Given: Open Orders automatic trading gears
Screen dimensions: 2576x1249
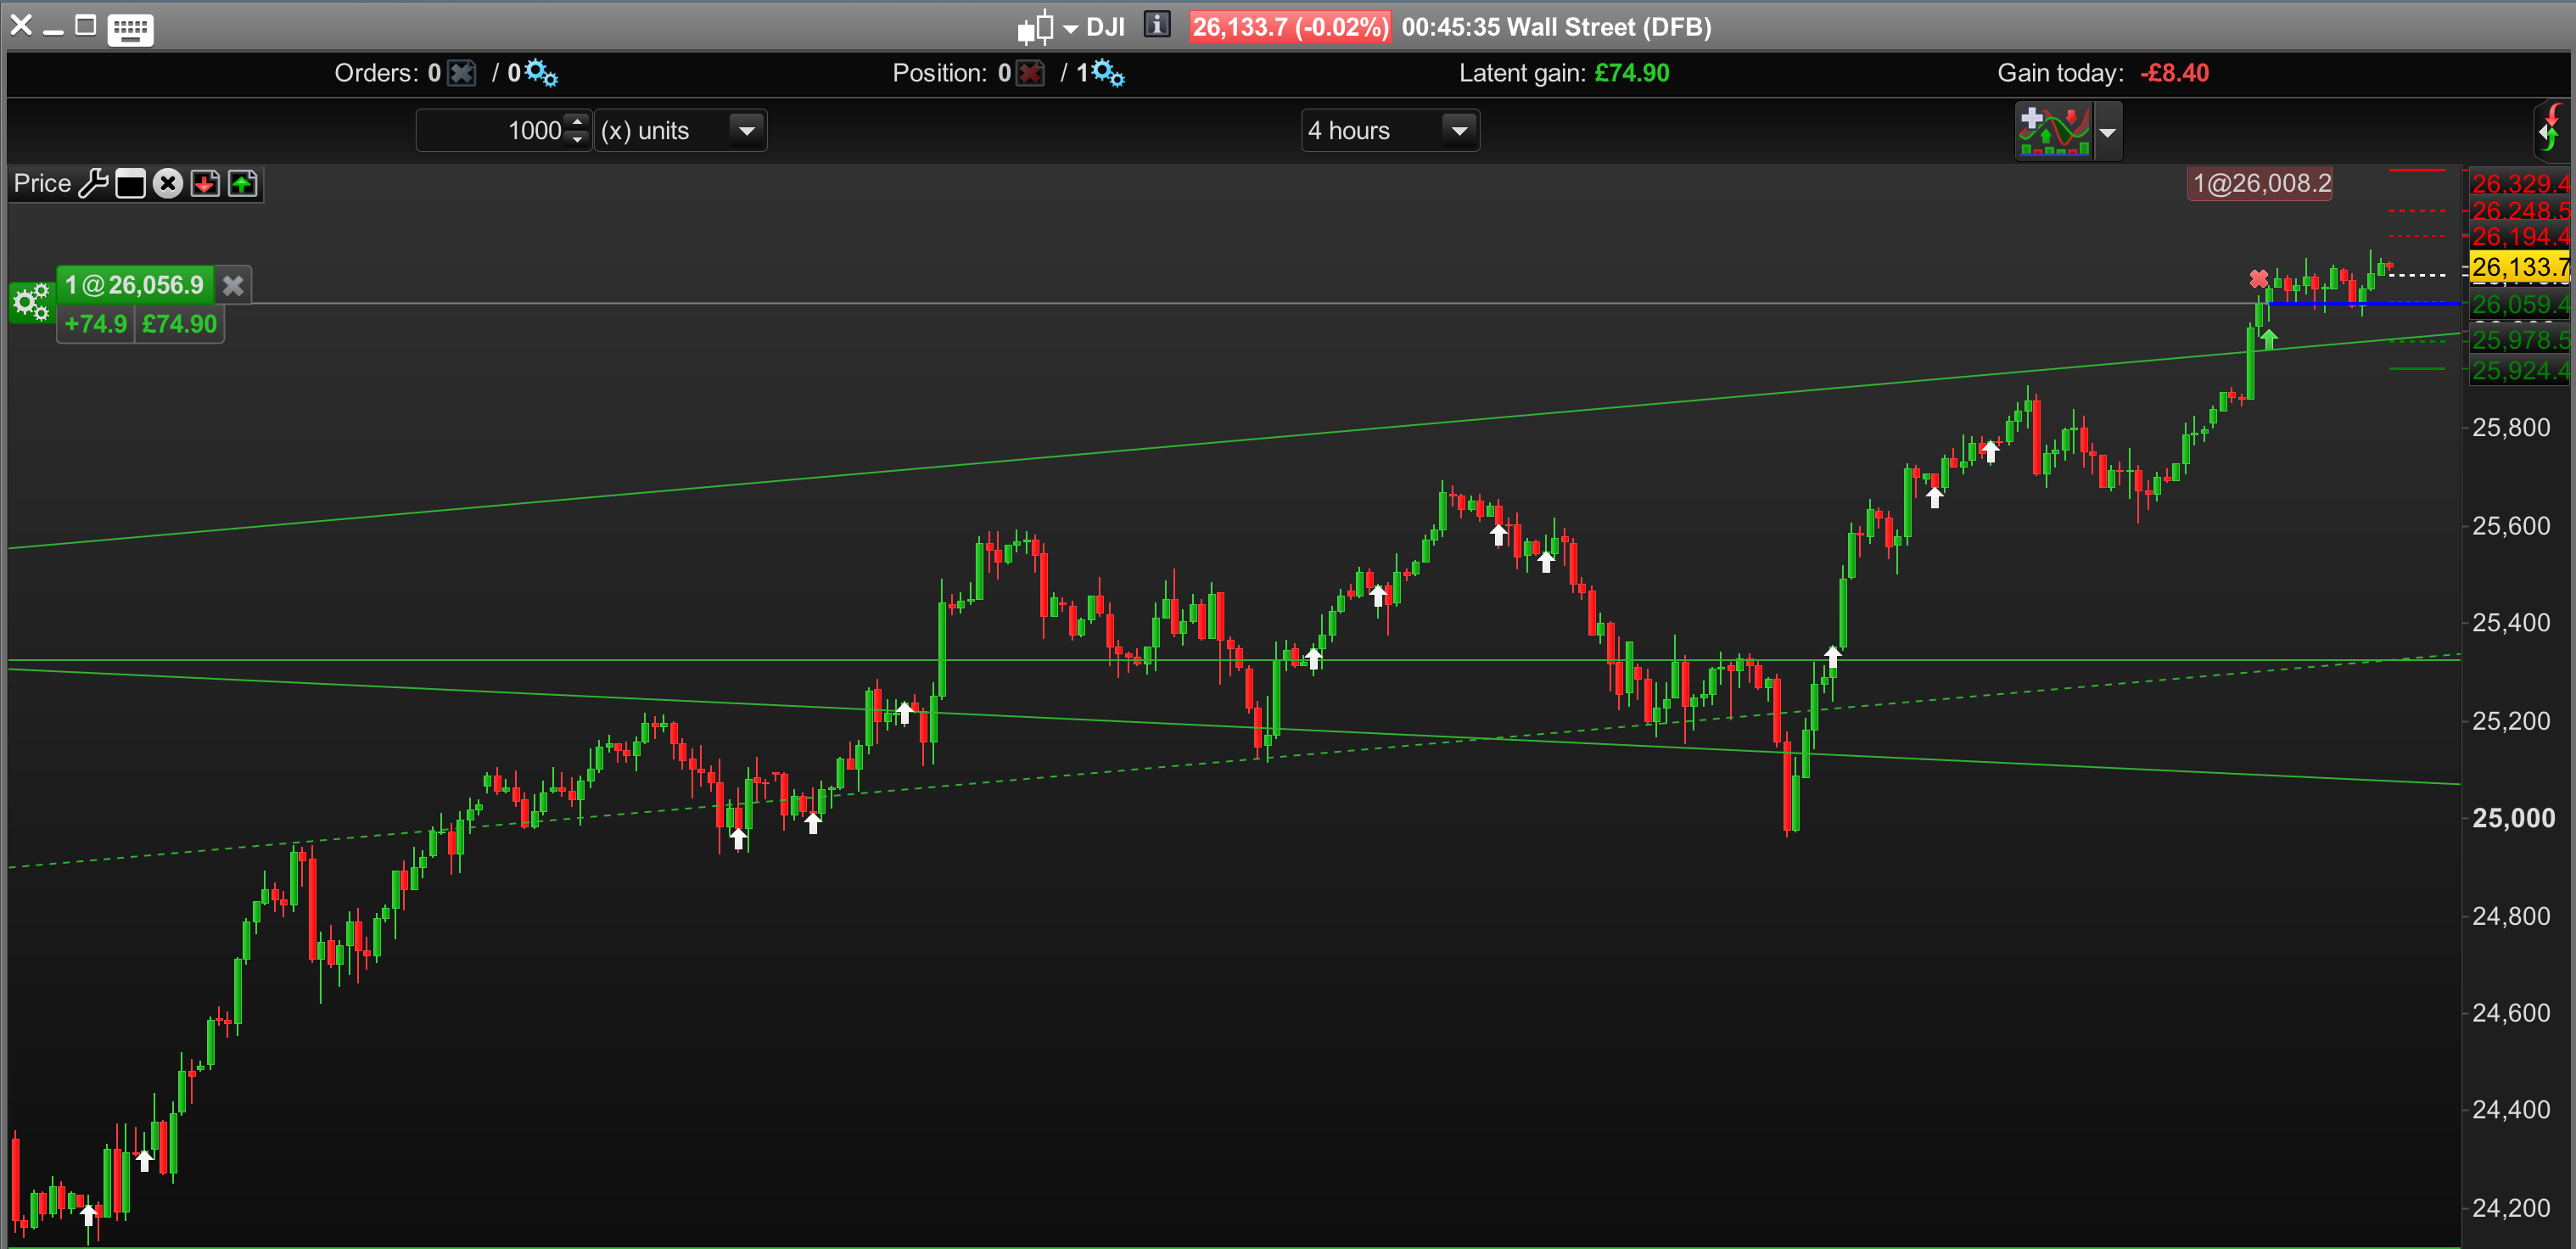Looking at the screenshot, I should tap(541, 73).
